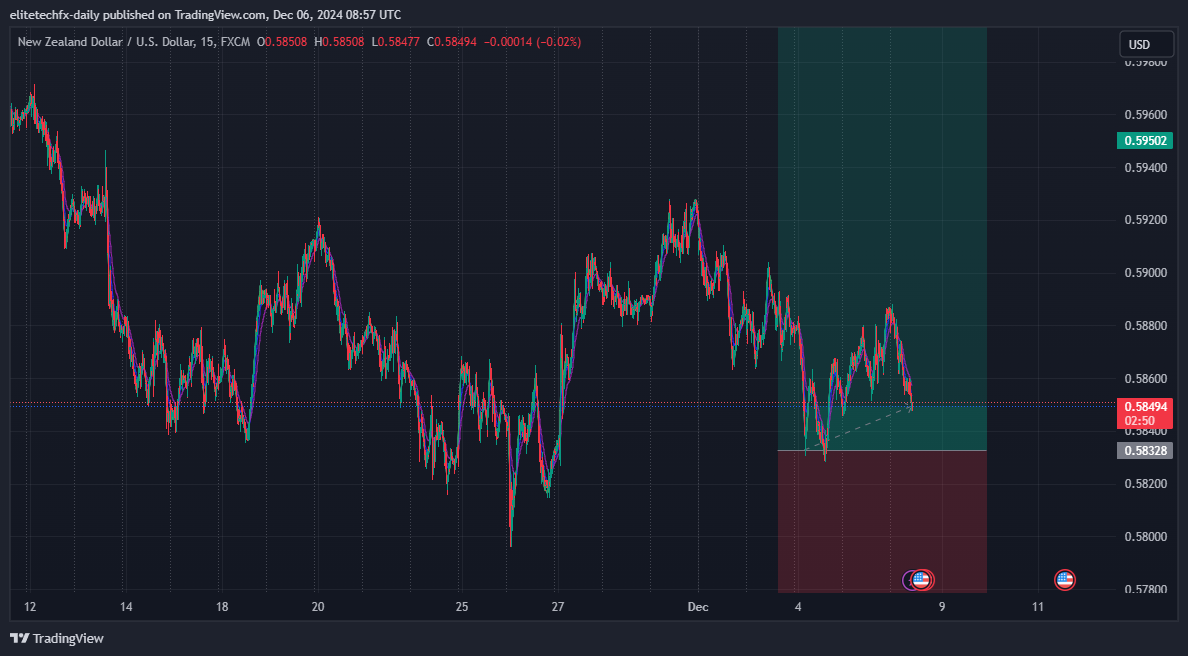Click the high value H0.58508
Image resolution: width=1188 pixels, height=656 pixels.
click(x=339, y=42)
